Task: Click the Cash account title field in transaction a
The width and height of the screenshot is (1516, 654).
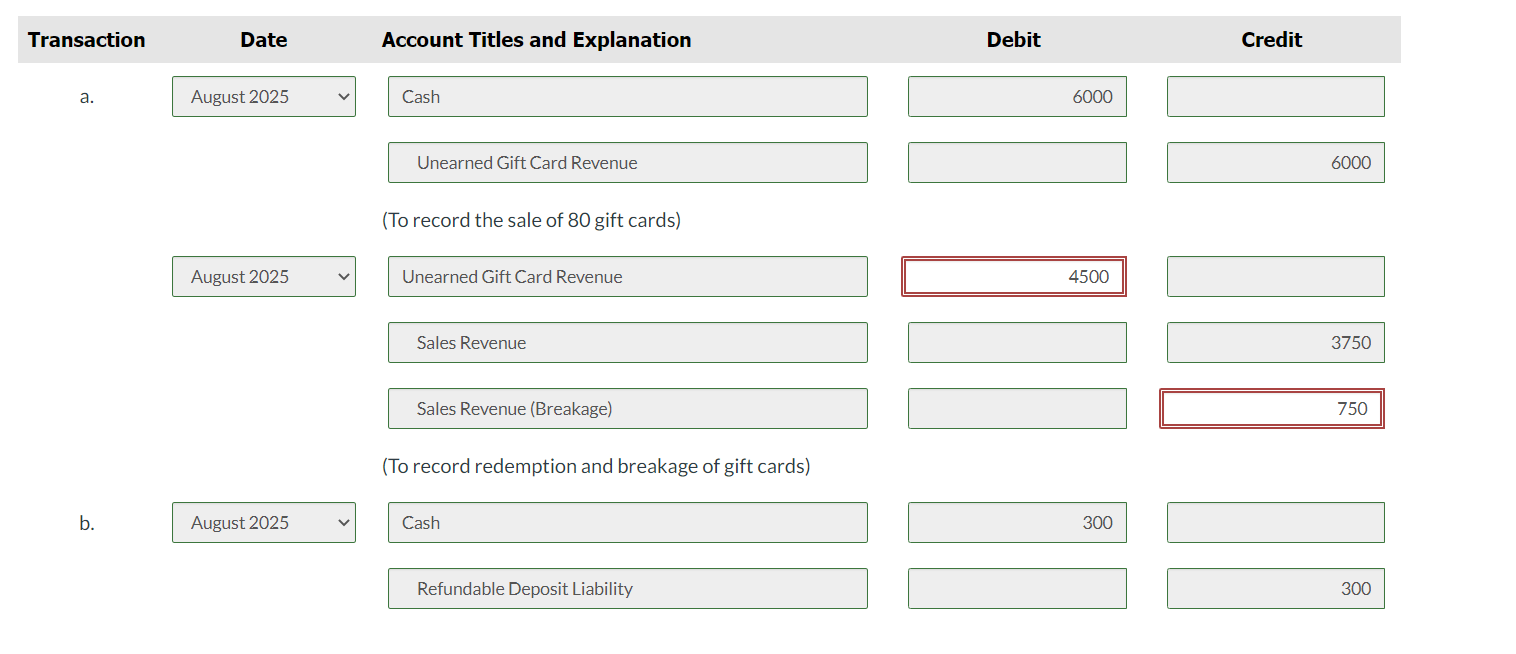Action: pos(627,96)
